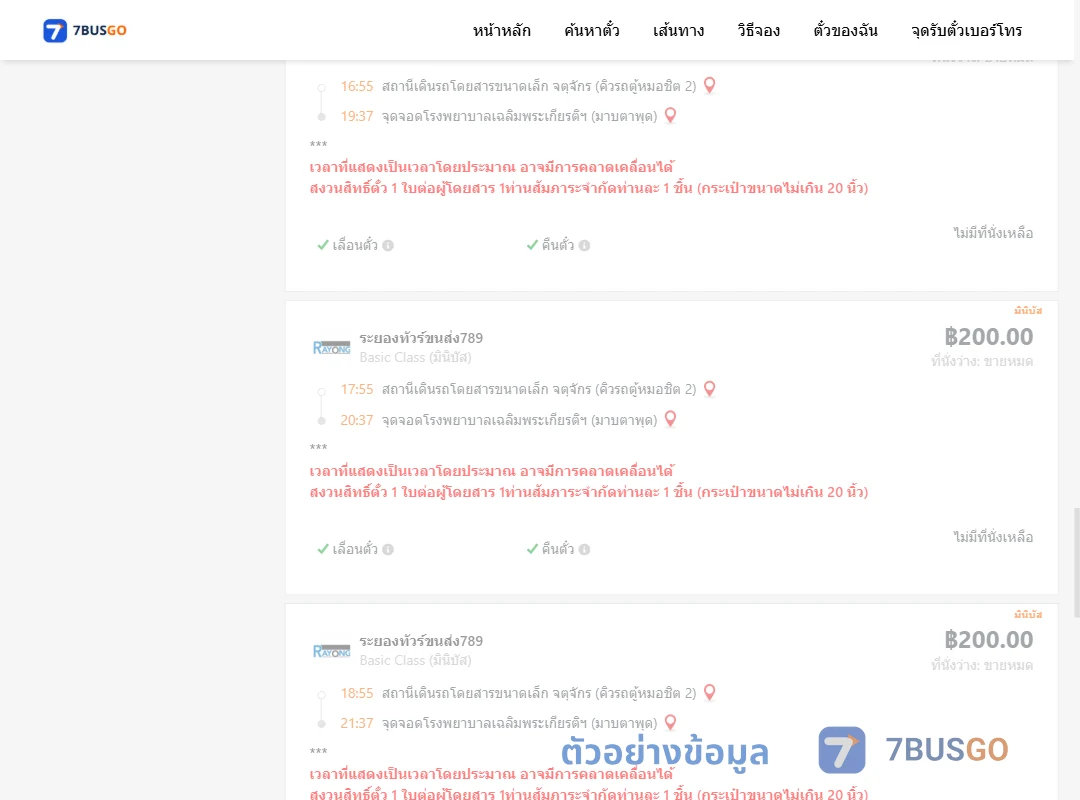Image resolution: width=1080 pixels, height=800 pixels.
Task: Click Basic Class (มินิบัส) on 17:55 card
Action: point(415,357)
